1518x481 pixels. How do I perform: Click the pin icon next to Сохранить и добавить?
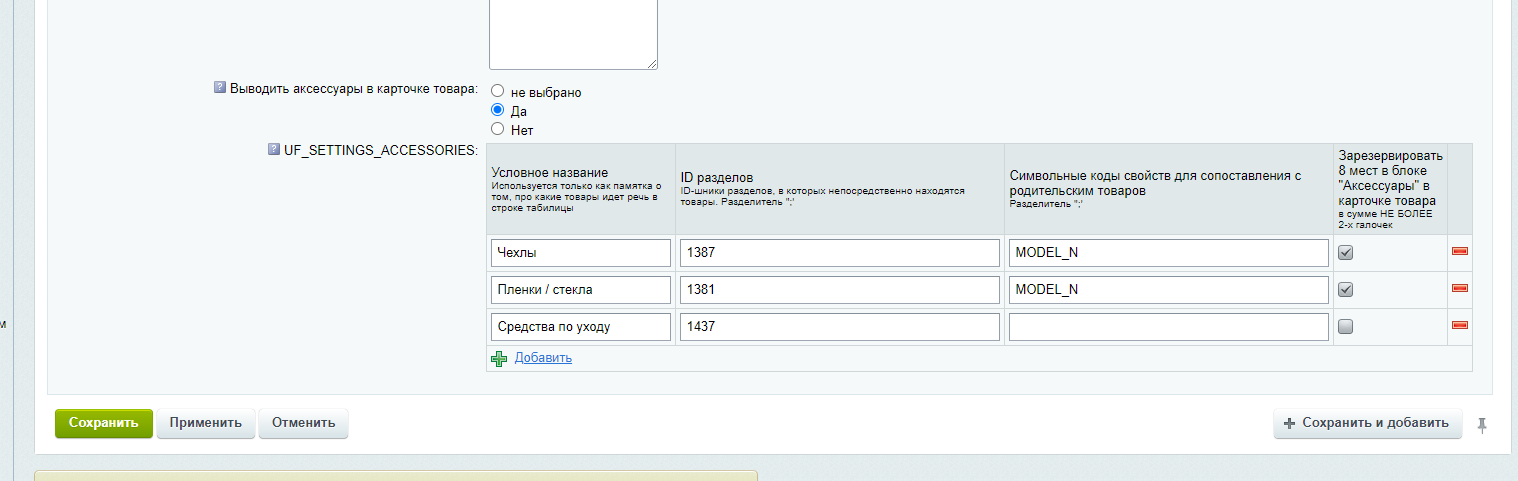1482,424
